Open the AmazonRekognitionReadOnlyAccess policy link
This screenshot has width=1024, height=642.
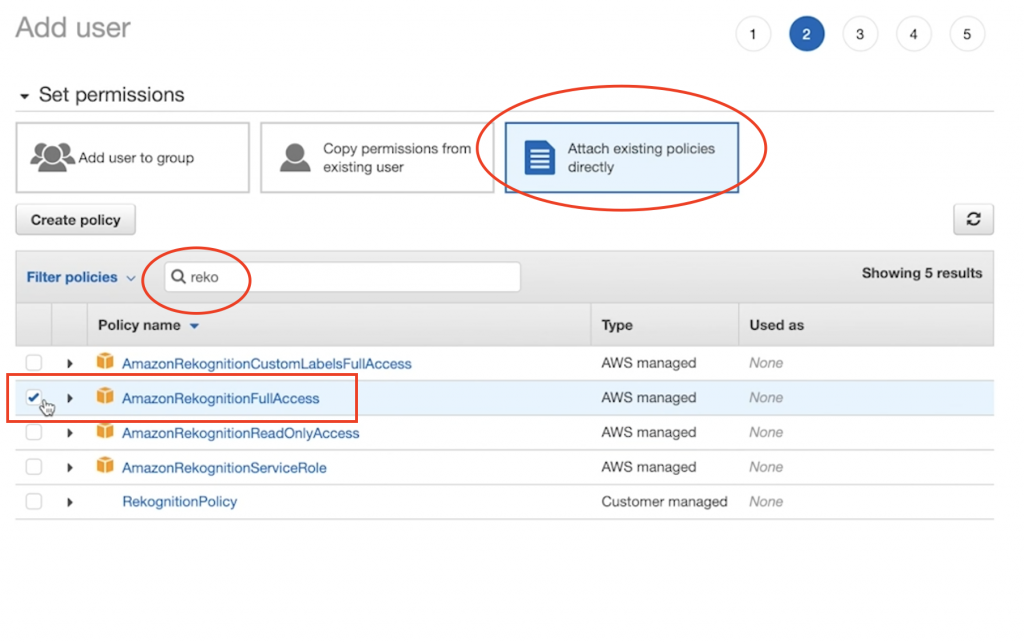[x=240, y=433]
